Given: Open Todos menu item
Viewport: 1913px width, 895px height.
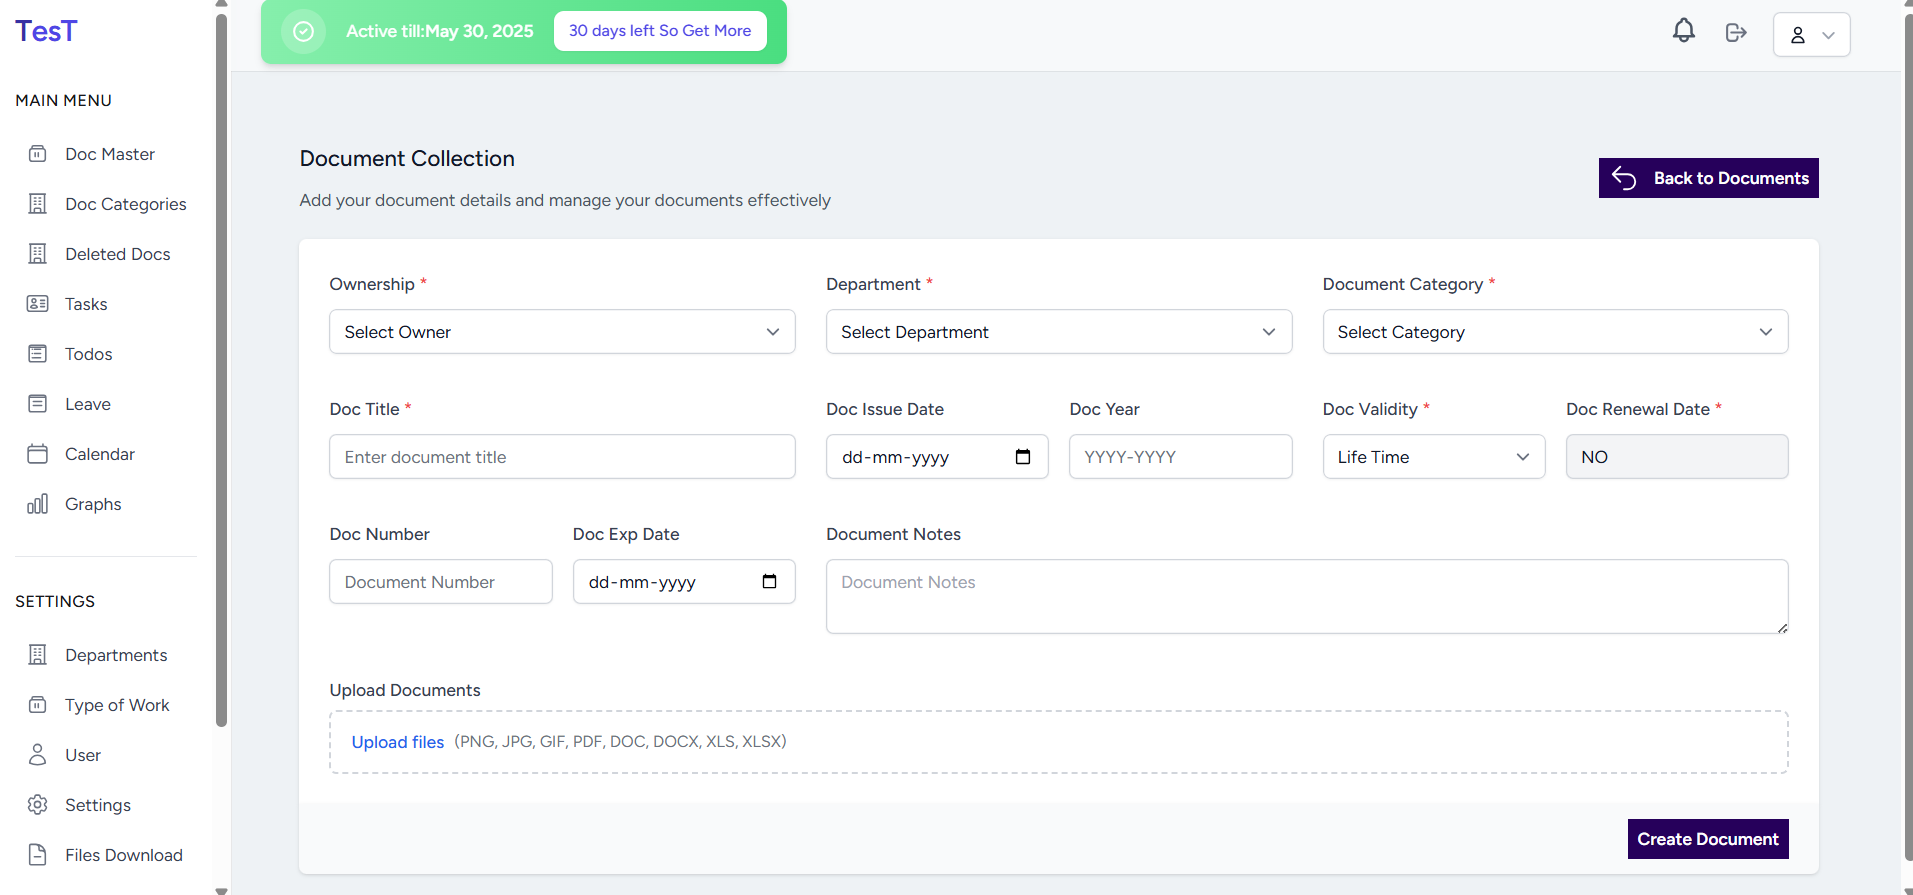Looking at the screenshot, I should [x=89, y=354].
